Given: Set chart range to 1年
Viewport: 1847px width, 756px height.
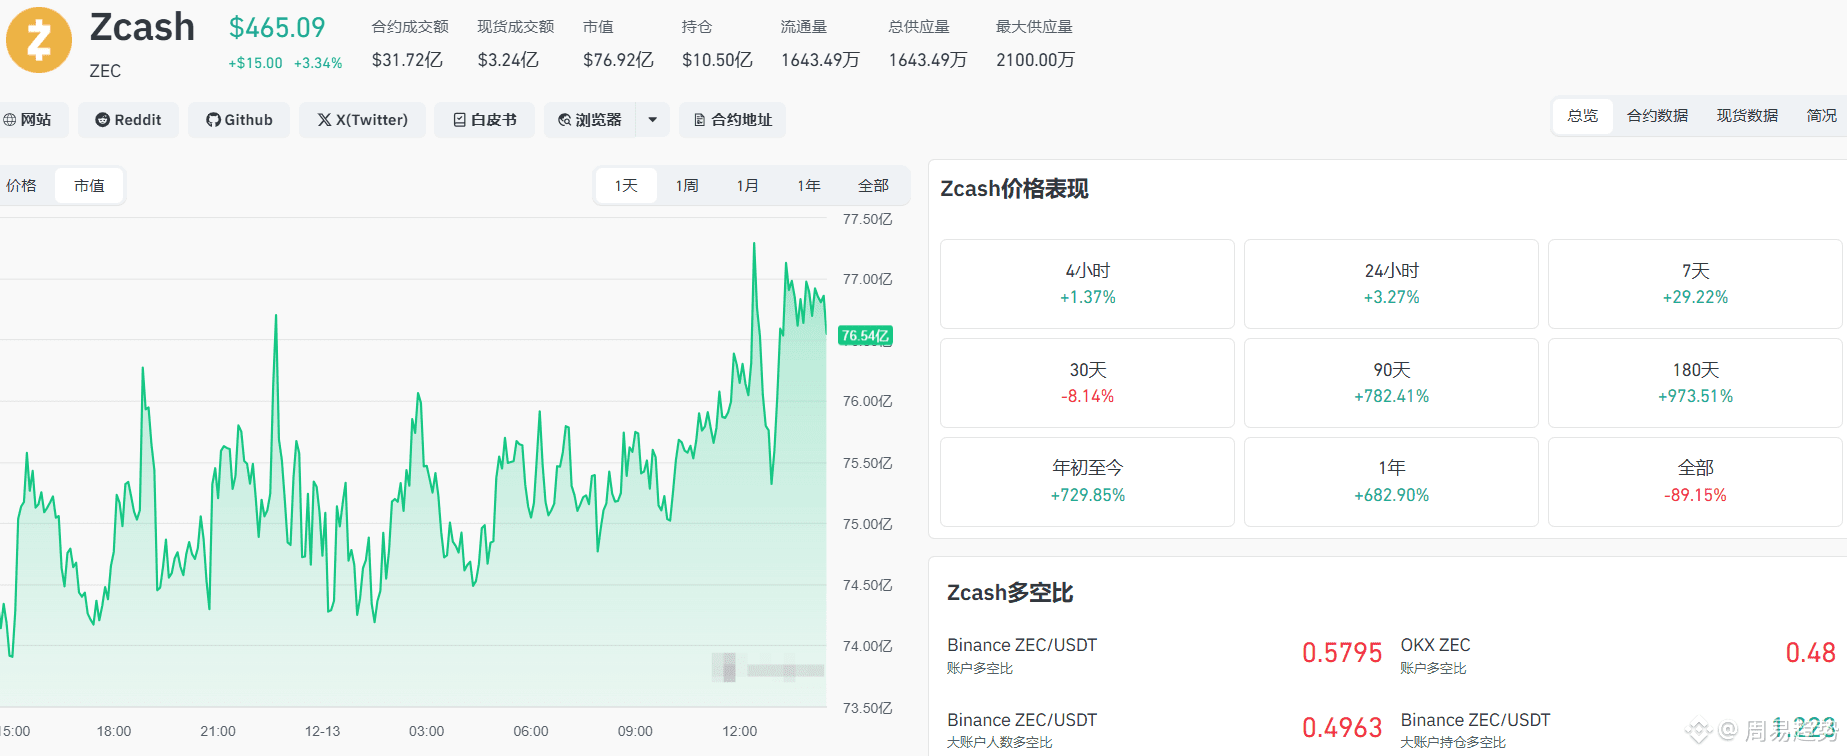Looking at the screenshot, I should pos(809,186).
